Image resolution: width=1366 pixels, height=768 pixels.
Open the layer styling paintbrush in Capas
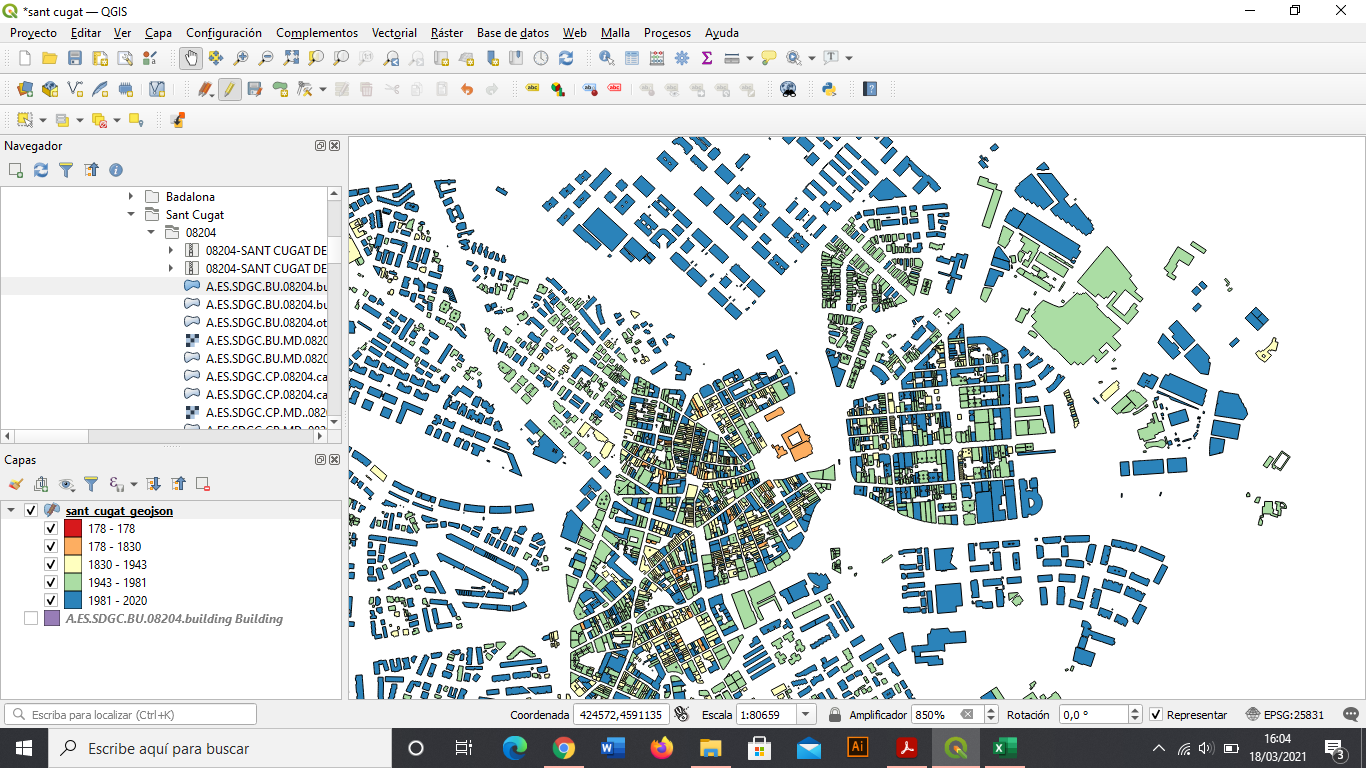tap(16, 484)
